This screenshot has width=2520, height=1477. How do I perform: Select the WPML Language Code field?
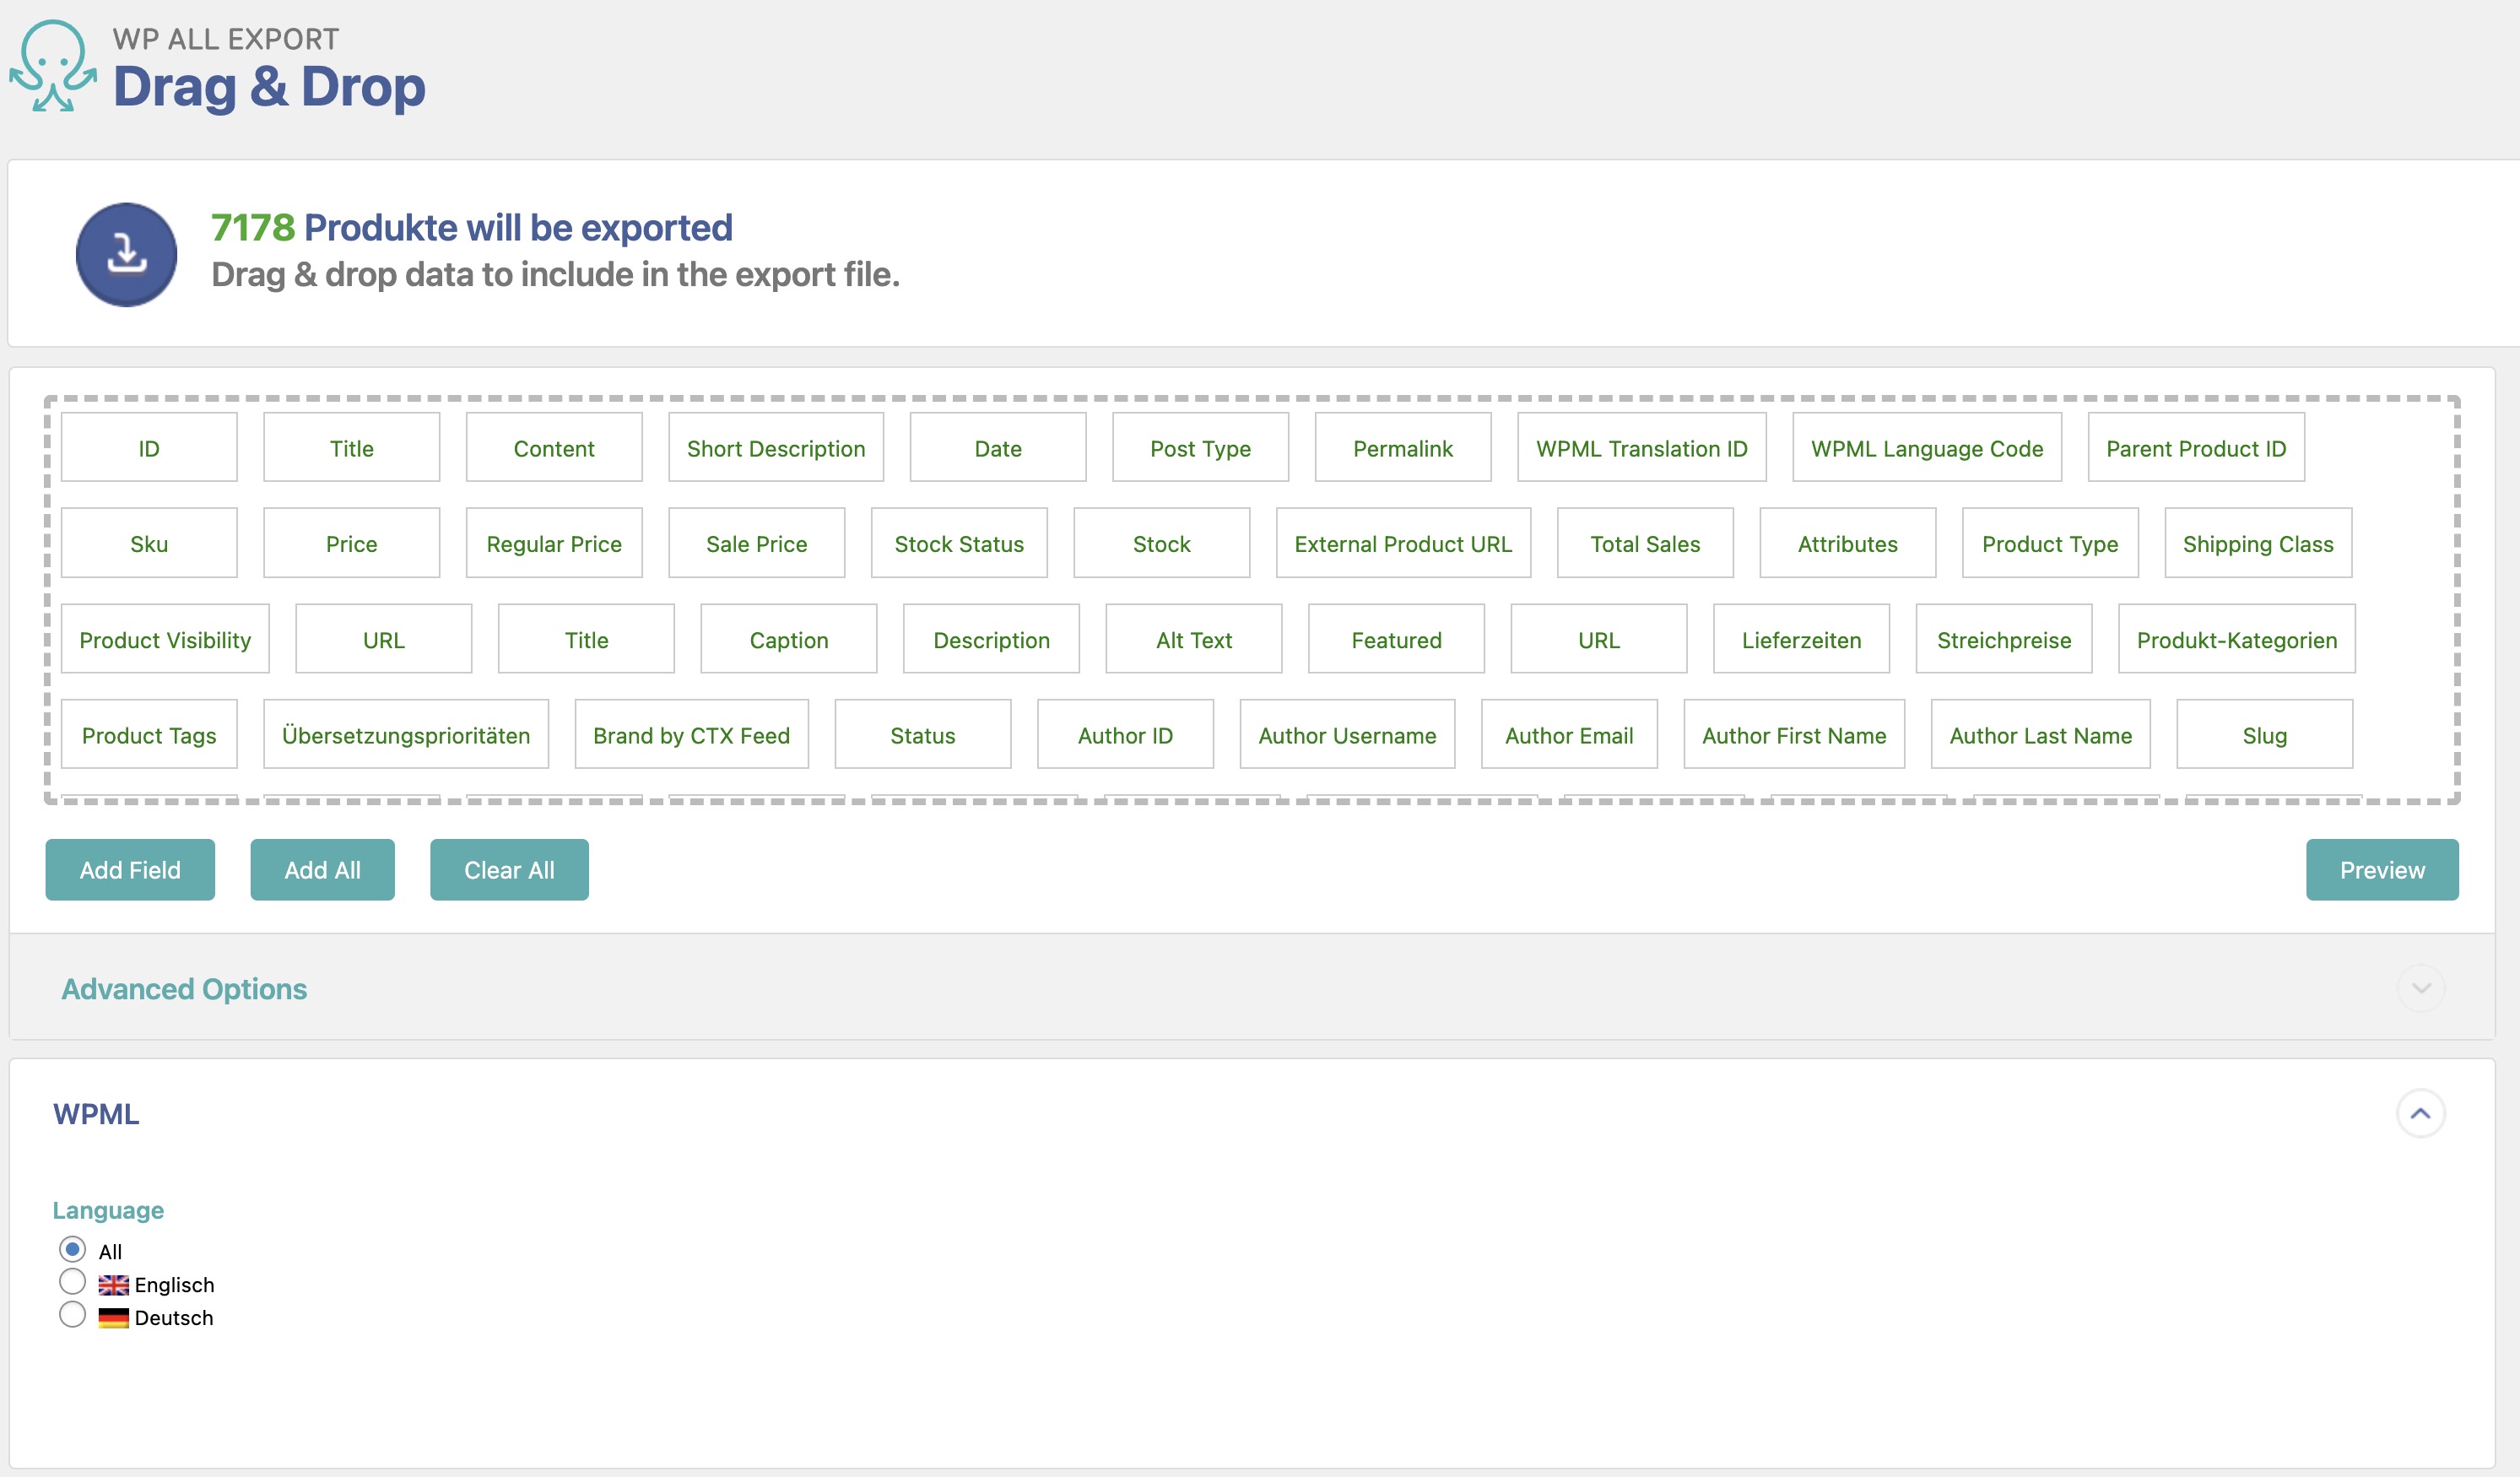pyautogui.click(x=1927, y=448)
